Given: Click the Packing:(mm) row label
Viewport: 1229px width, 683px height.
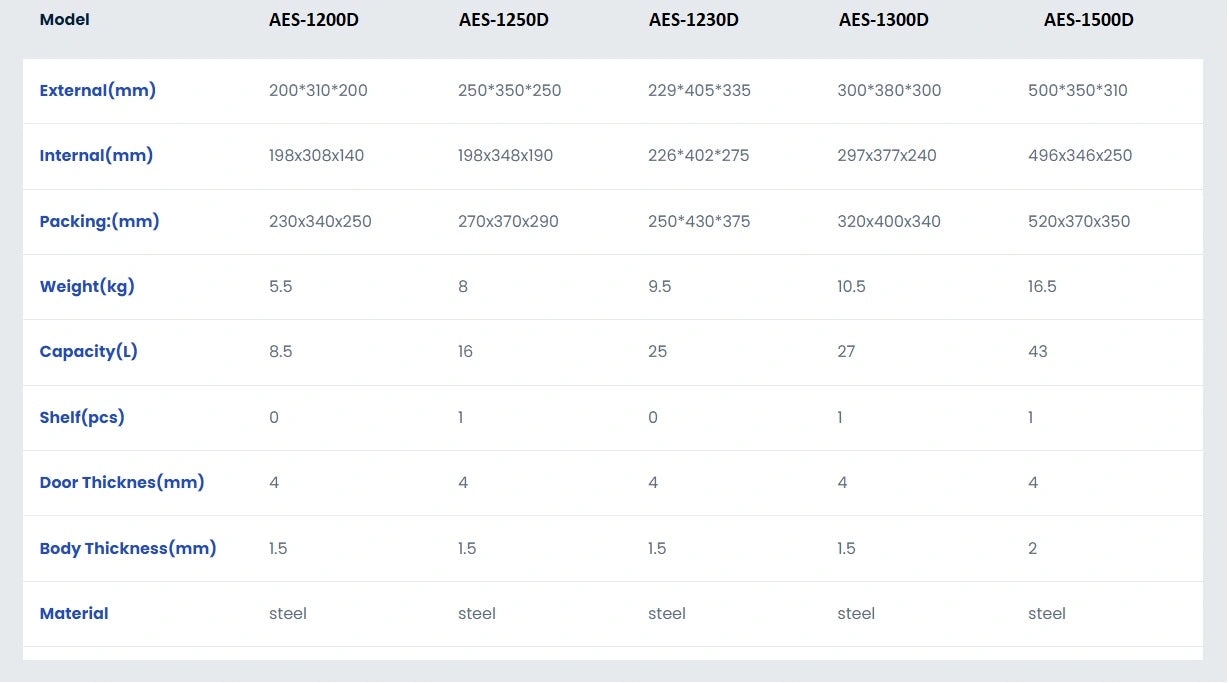Looking at the screenshot, I should [x=99, y=222].
